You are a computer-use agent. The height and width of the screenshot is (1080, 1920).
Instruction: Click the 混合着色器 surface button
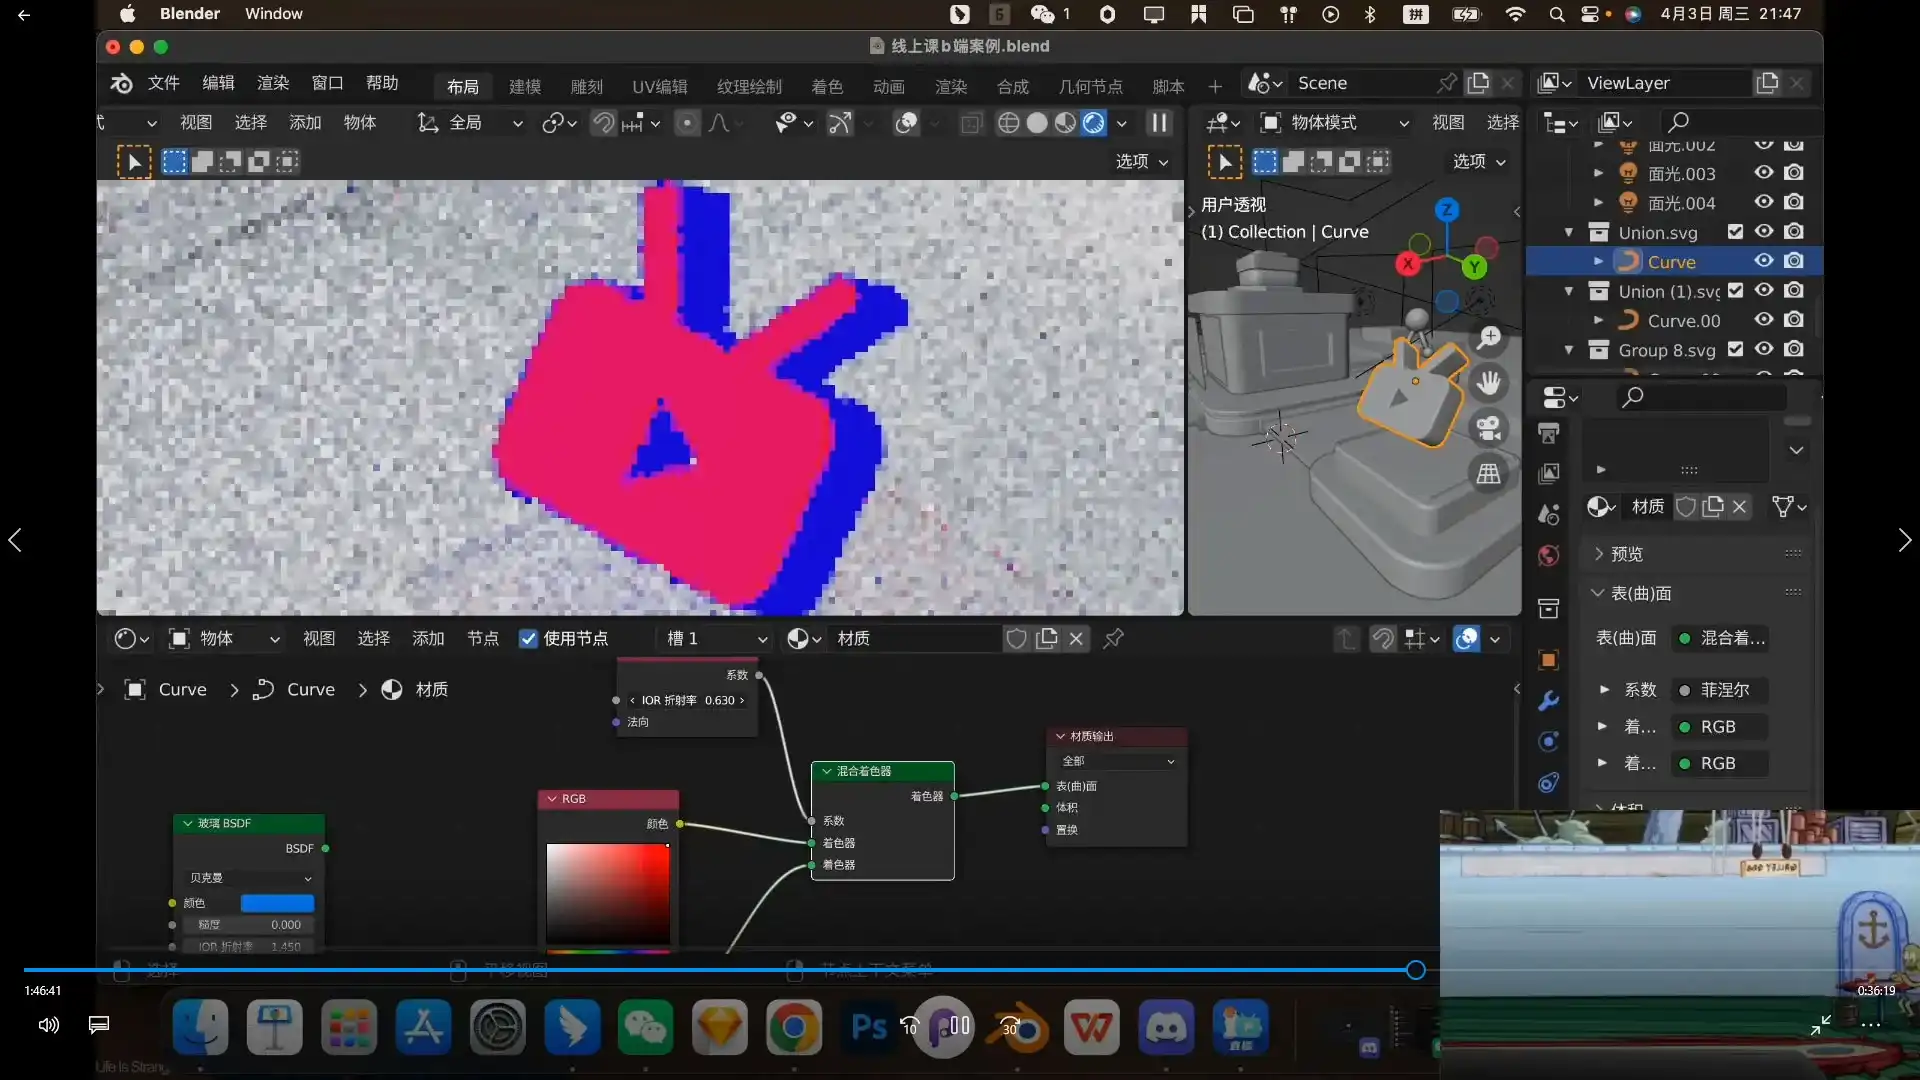point(1722,638)
